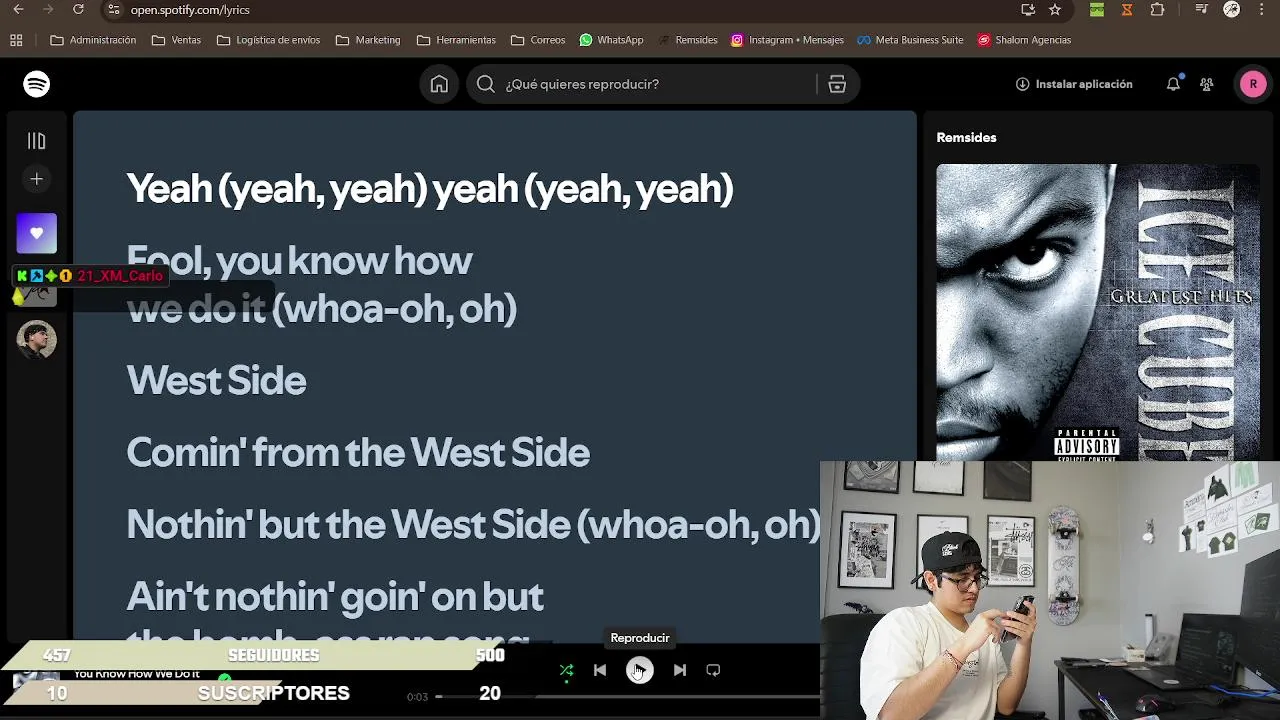
Task: Click 'Remsides' title in right panel
Action: pos(966,137)
